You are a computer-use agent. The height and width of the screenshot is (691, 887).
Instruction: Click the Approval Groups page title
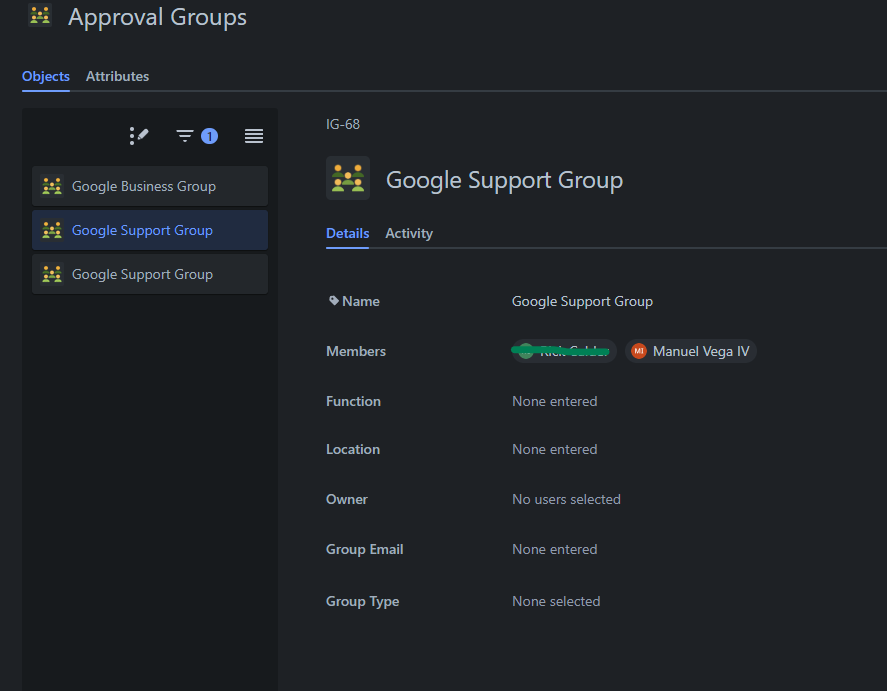(x=157, y=17)
